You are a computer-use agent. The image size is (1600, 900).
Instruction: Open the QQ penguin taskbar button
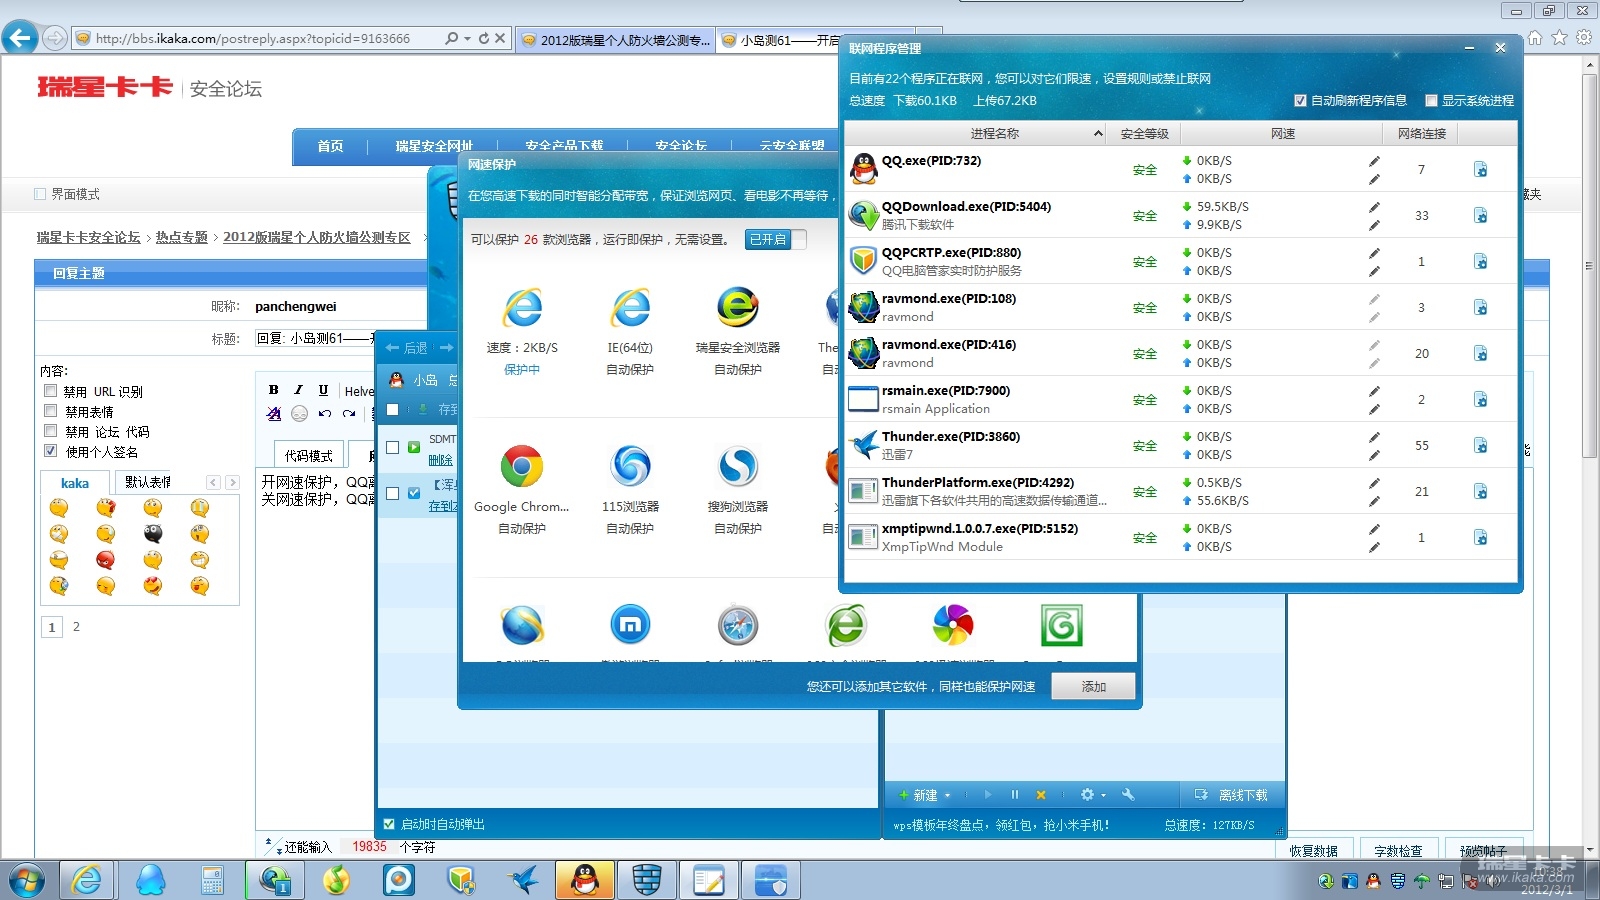point(585,880)
